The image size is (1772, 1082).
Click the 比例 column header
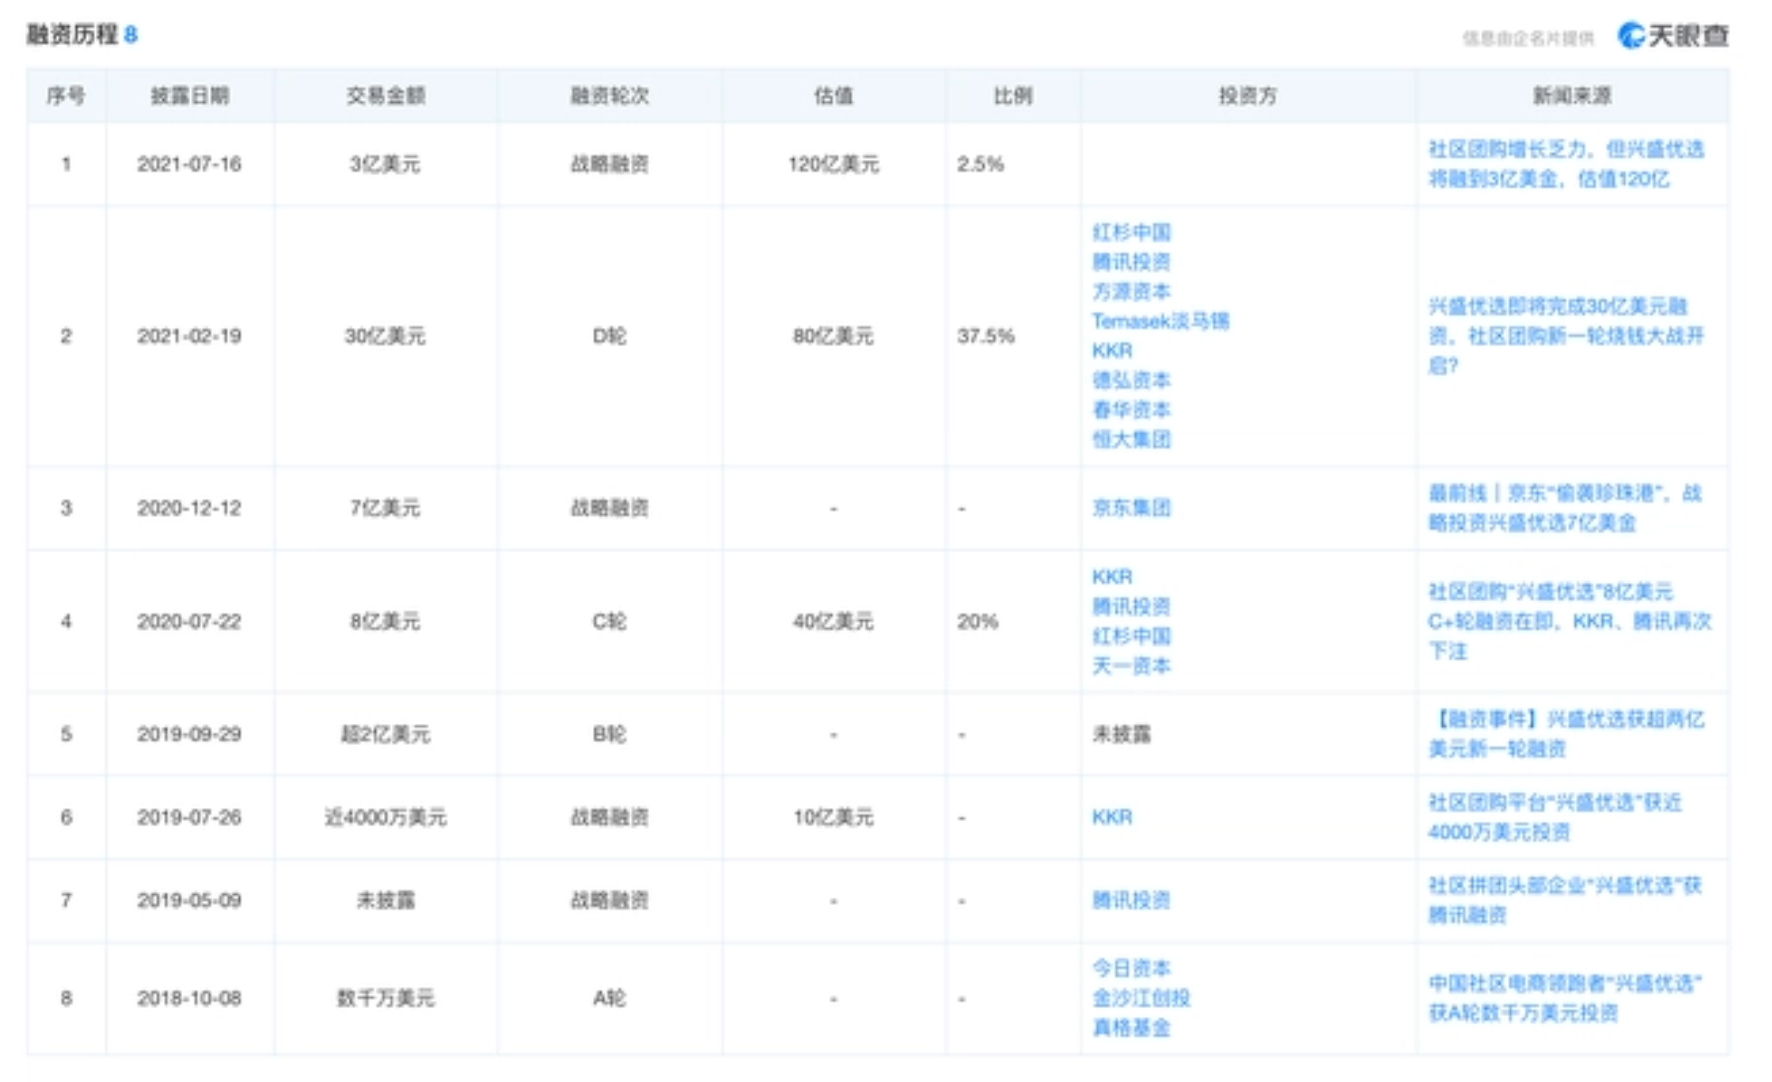1013,96
